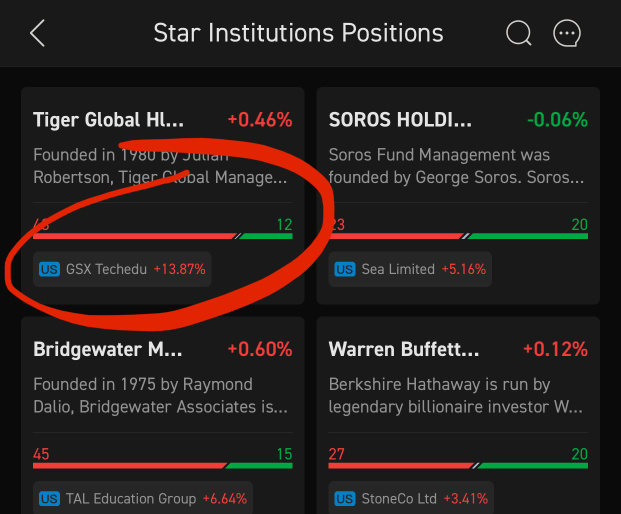This screenshot has width=621, height=514.
Task: Tap Bridgewater red count 45
Action: pos(41,454)
